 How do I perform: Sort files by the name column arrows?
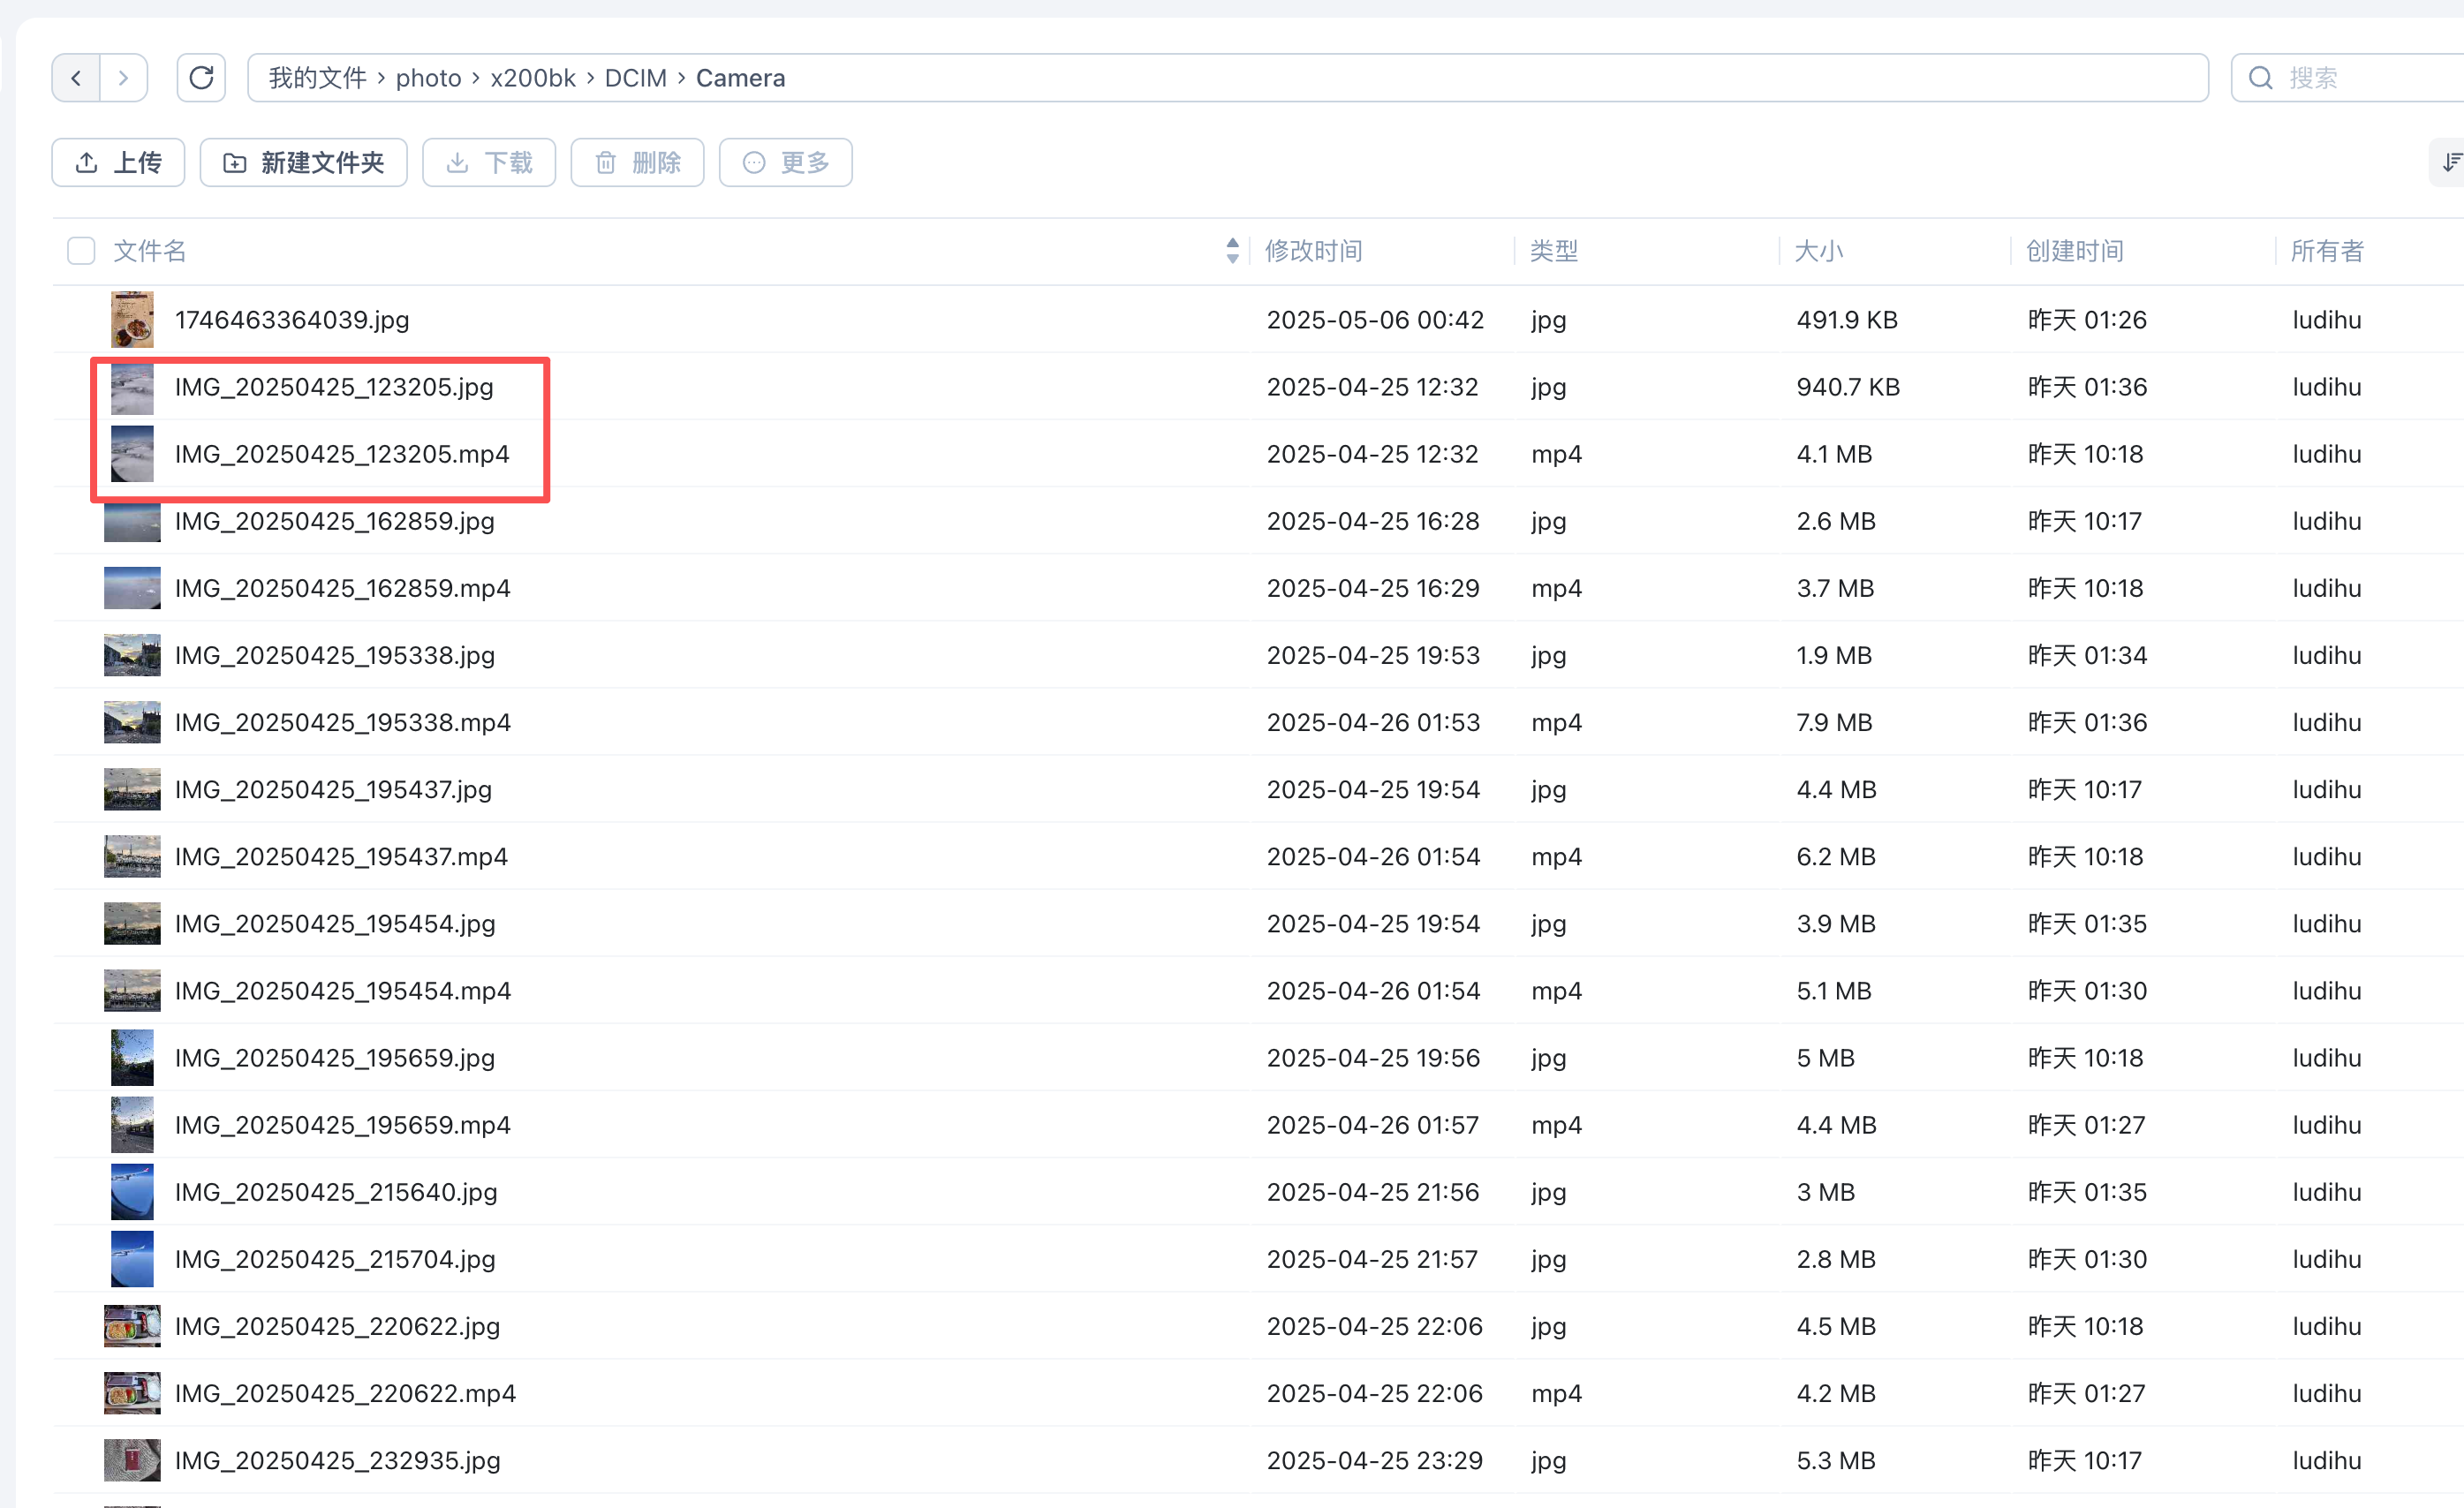tap(1232, 250)
